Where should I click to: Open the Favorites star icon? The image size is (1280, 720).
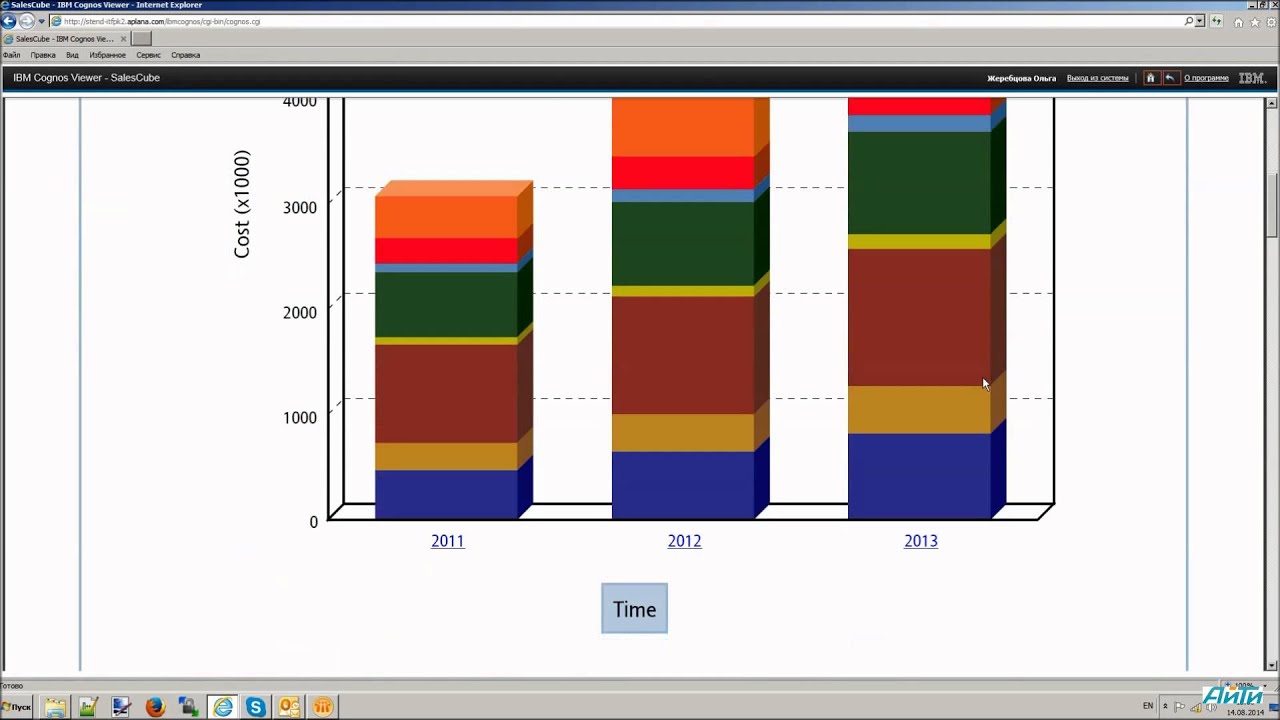tap(1253, 21)
